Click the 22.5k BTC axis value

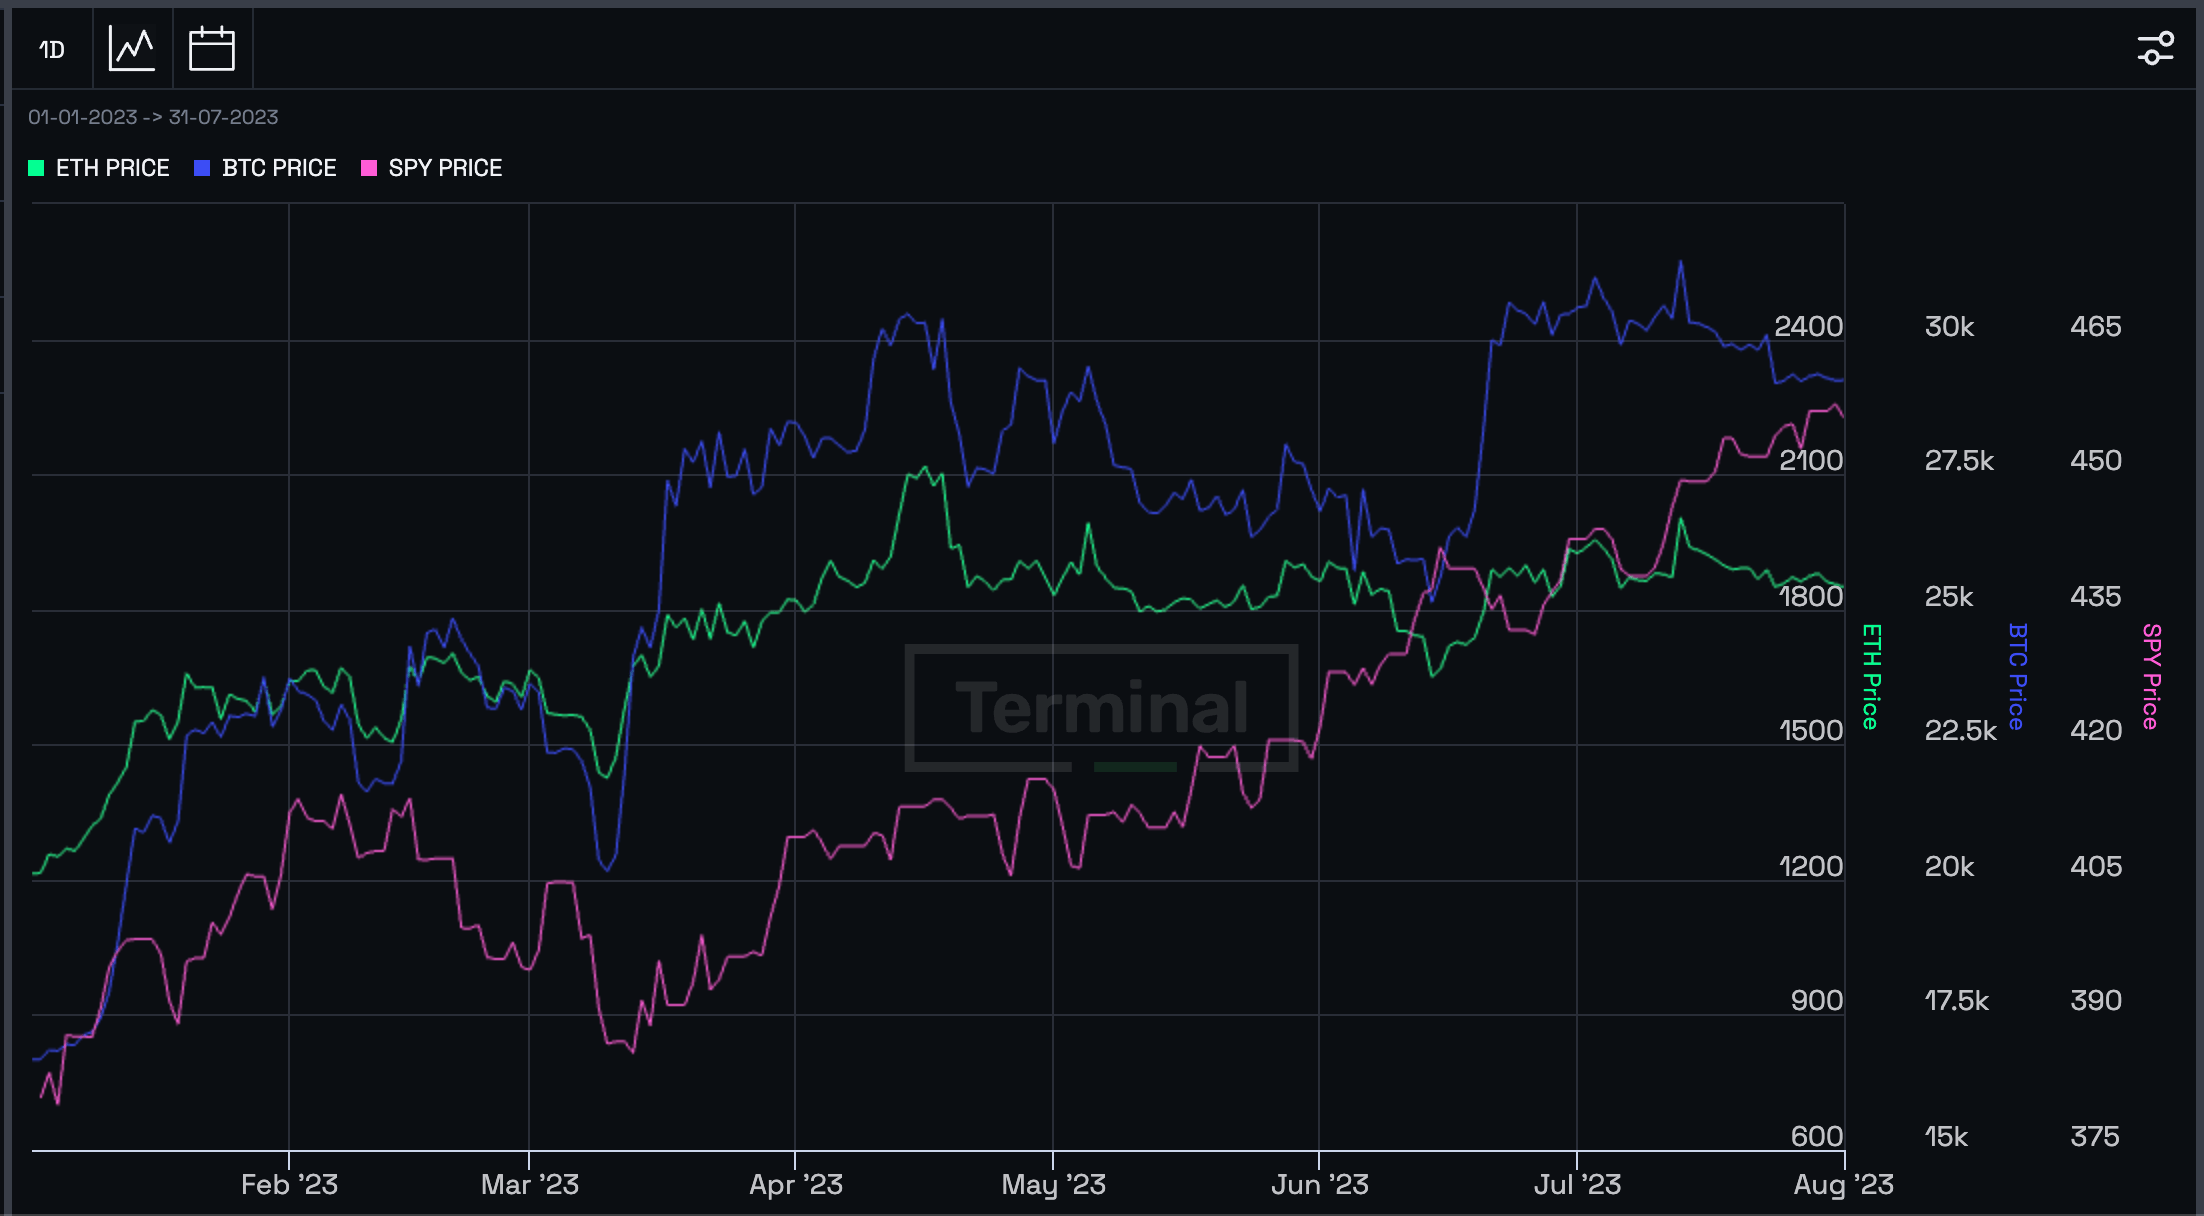tap(1960, 730)
